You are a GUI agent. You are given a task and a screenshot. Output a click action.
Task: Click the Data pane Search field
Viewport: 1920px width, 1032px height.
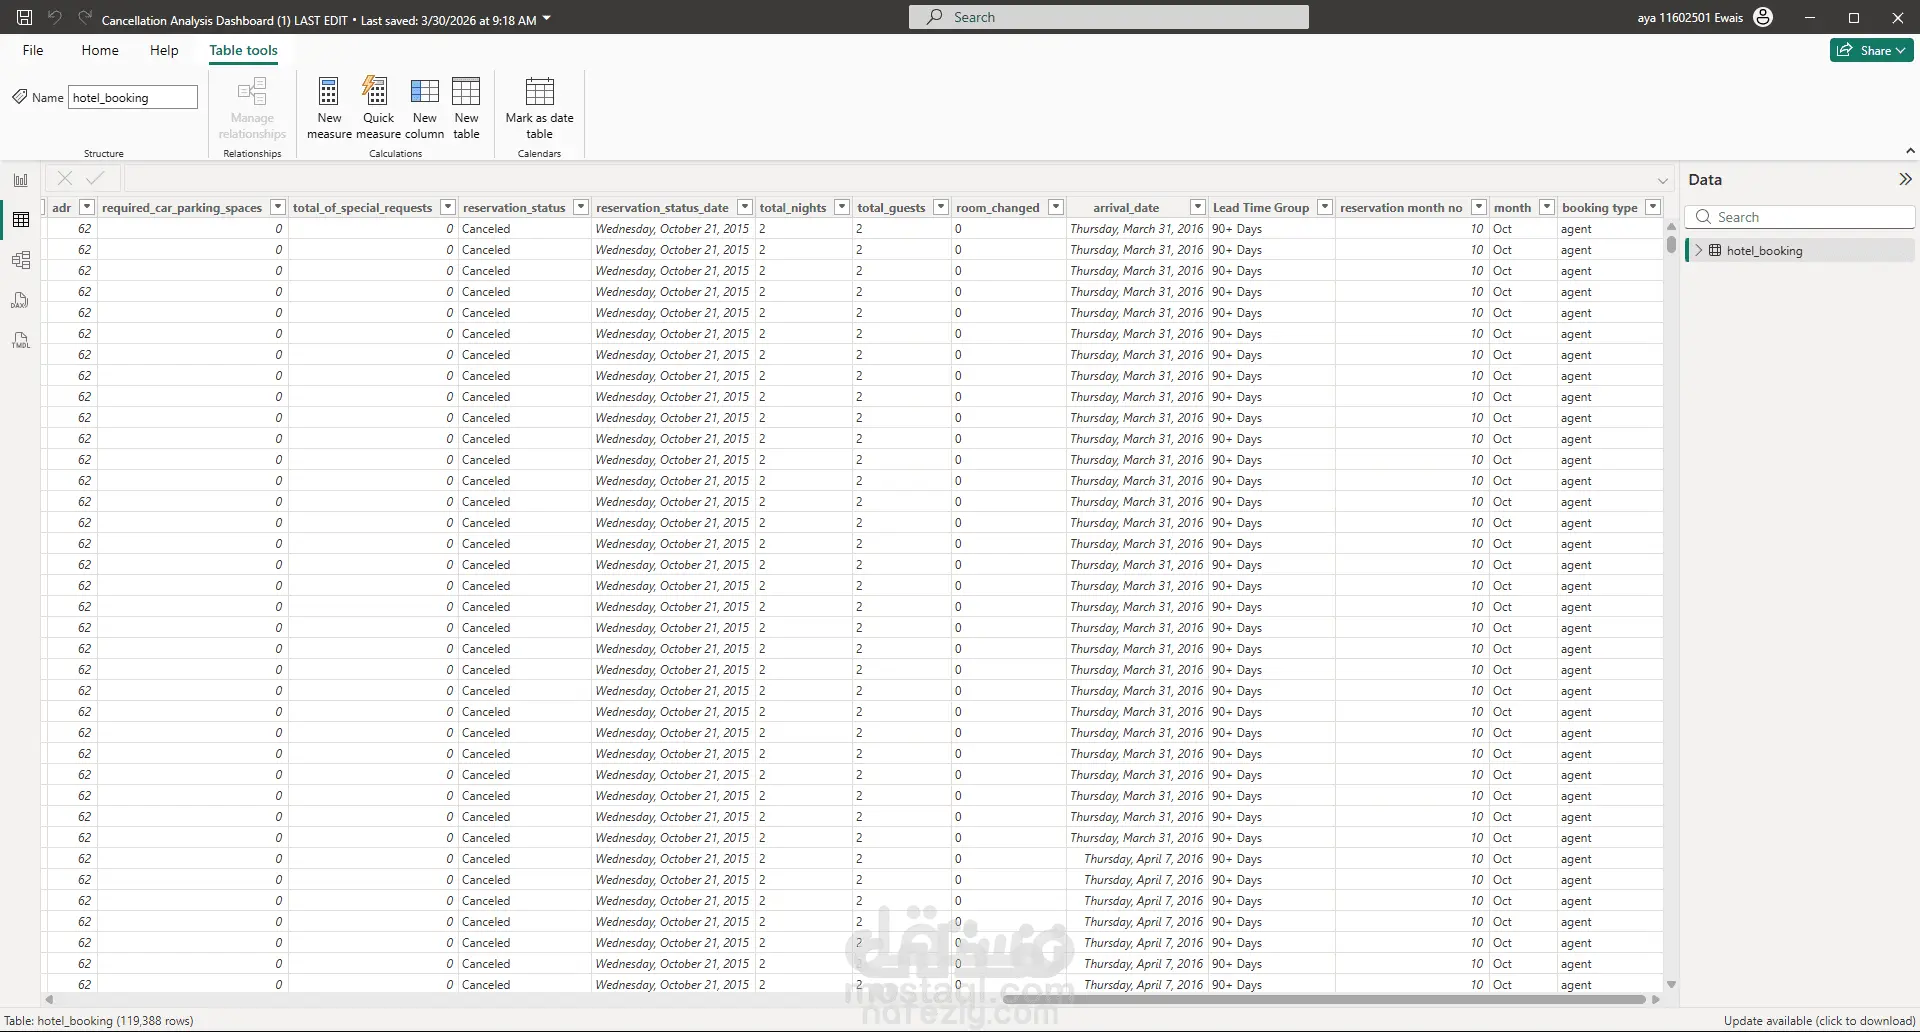[1799, 217]
